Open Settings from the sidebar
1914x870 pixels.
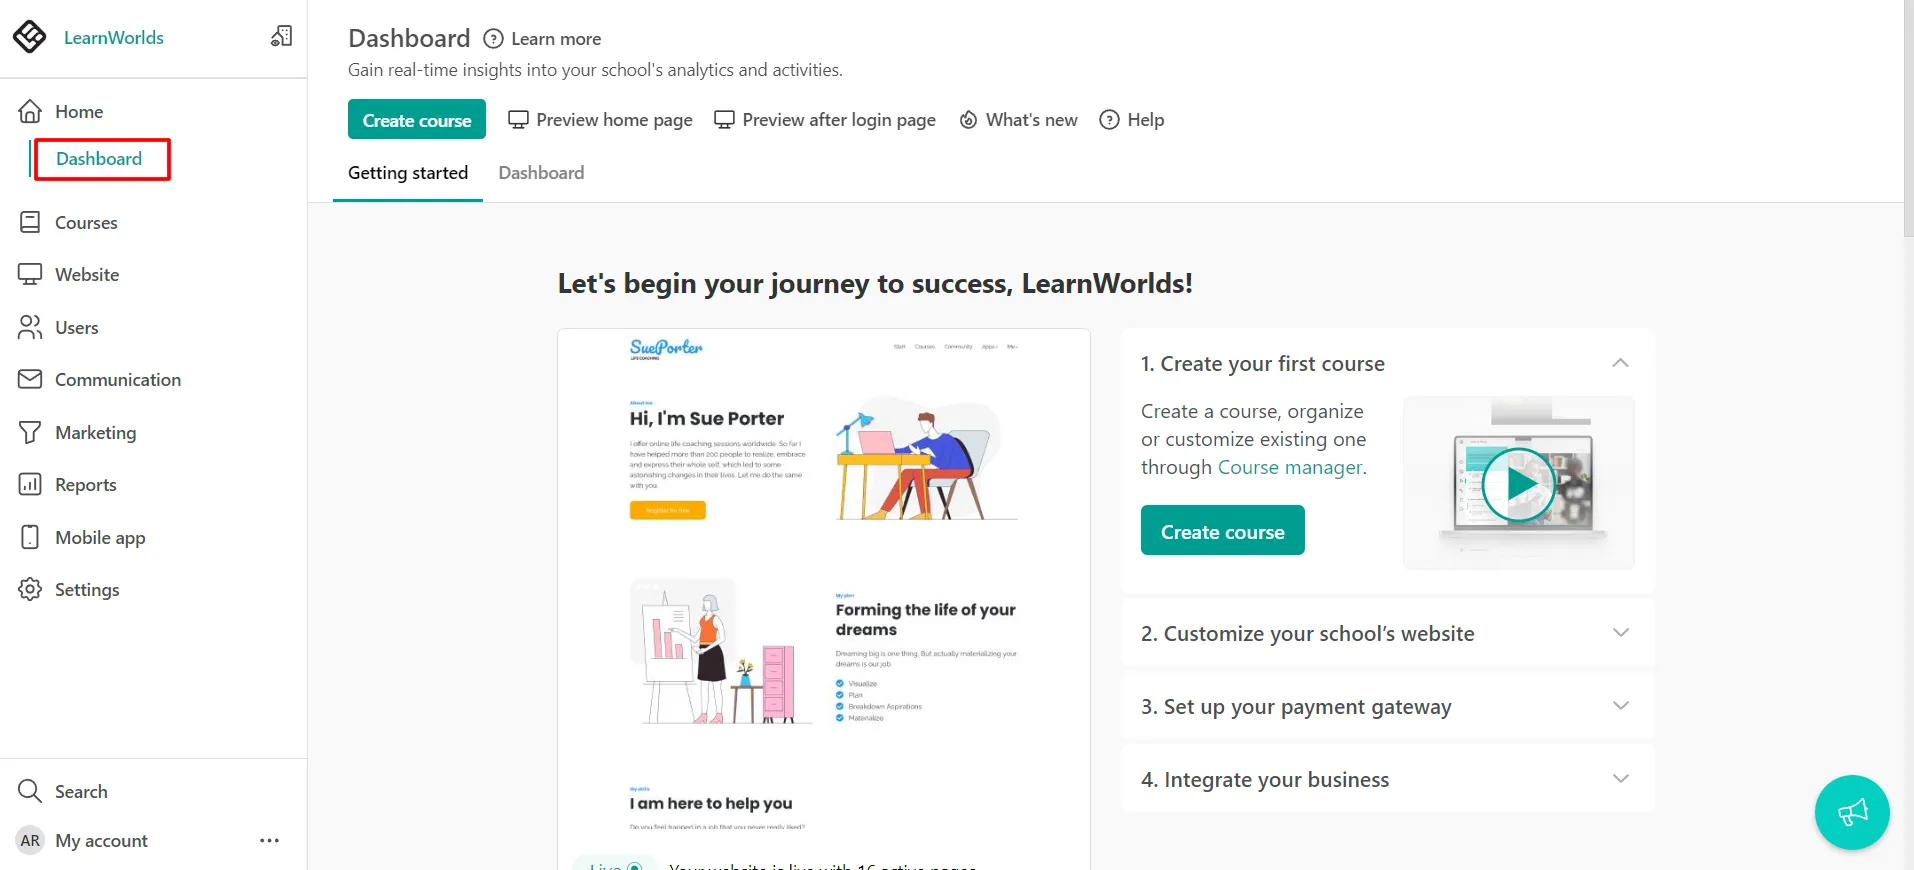pyautogui.click(x=87, y=589)
